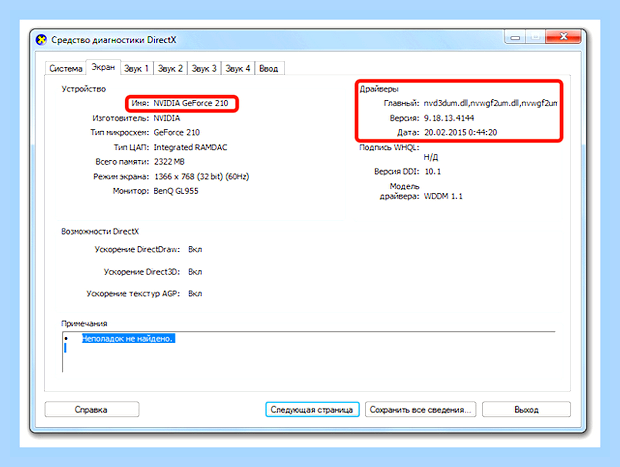Click the Выход button
620x467 pixels.
(526, 410)
